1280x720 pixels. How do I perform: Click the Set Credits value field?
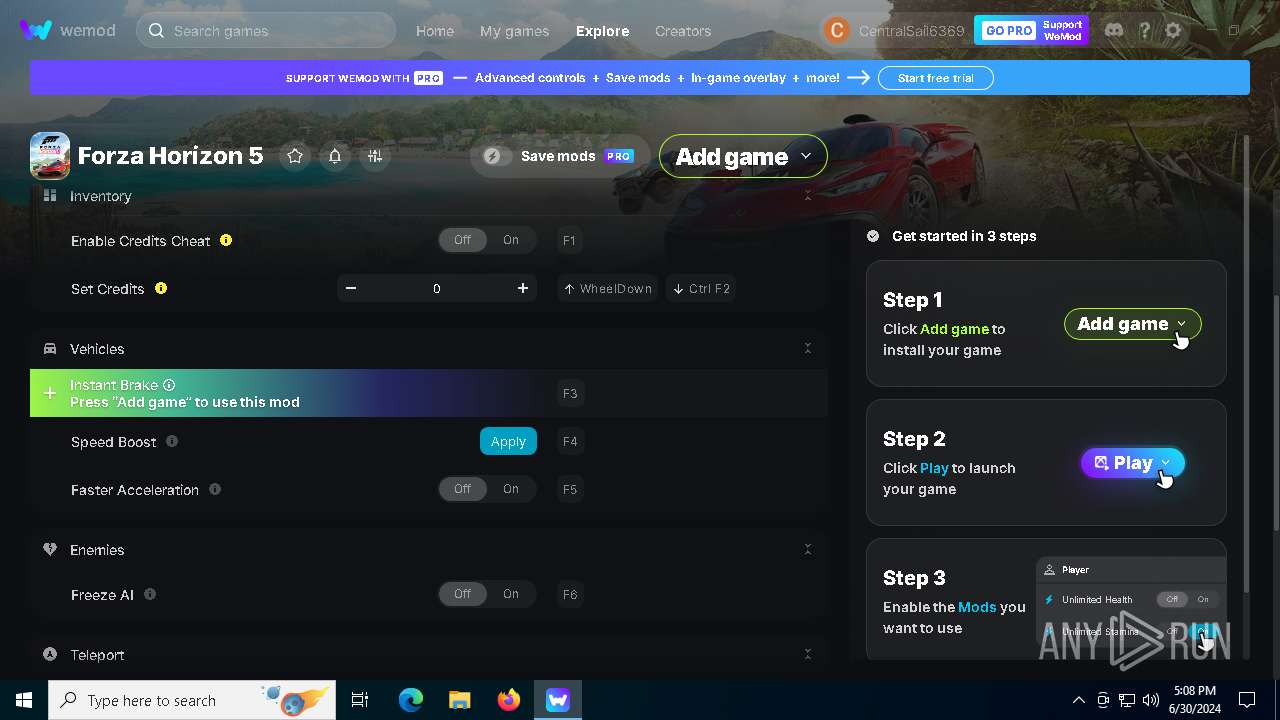pos(437,288)
